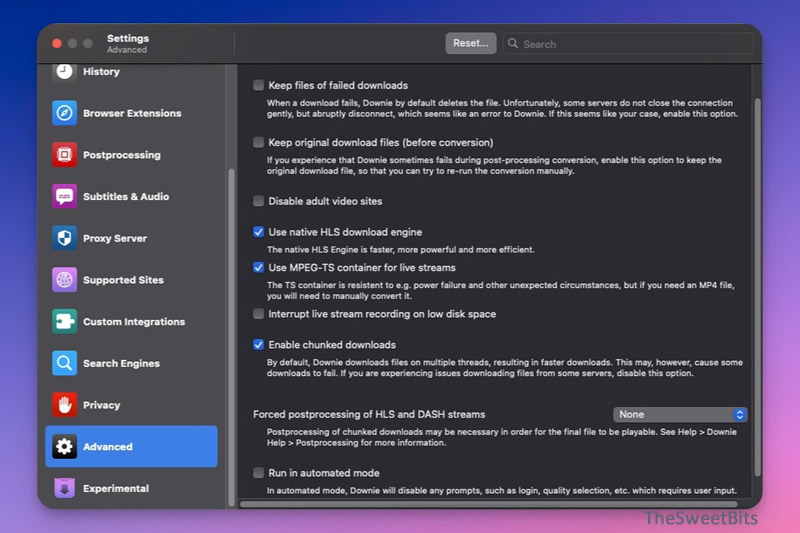The height and width of the screenshot is (533, 800).
Task: Disable Enable chunked downloads checkbox
Action: tap(259, 345)
